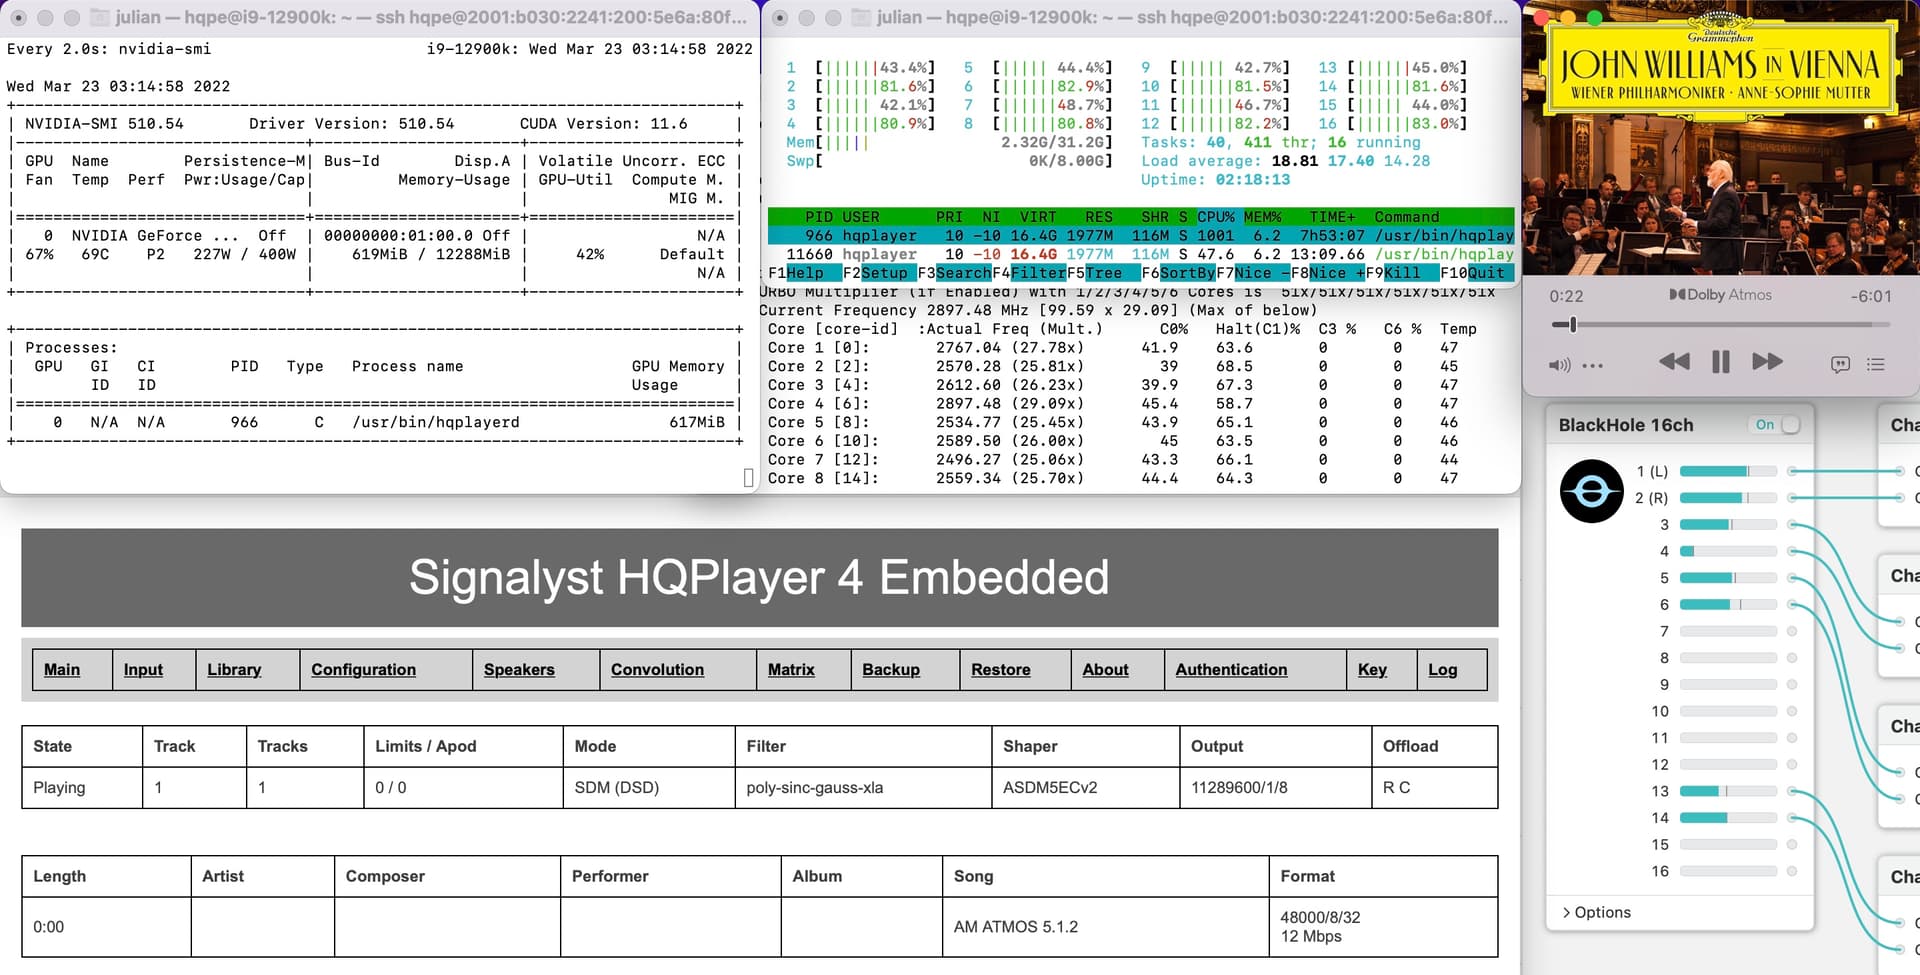Click channel 5 output connector node

point(1792,578)
